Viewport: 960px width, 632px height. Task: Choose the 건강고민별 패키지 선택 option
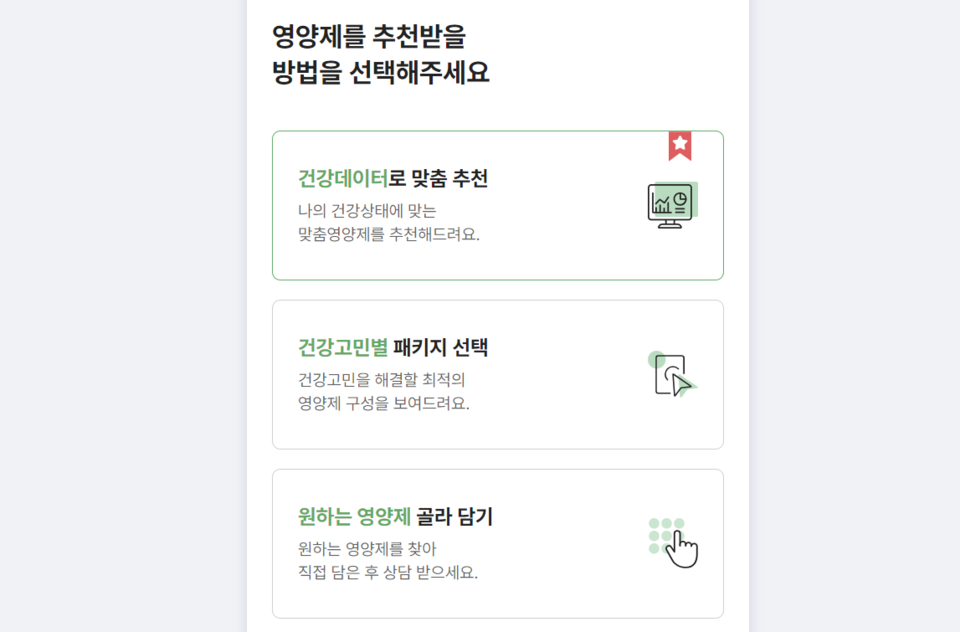(x=497, y=373)
